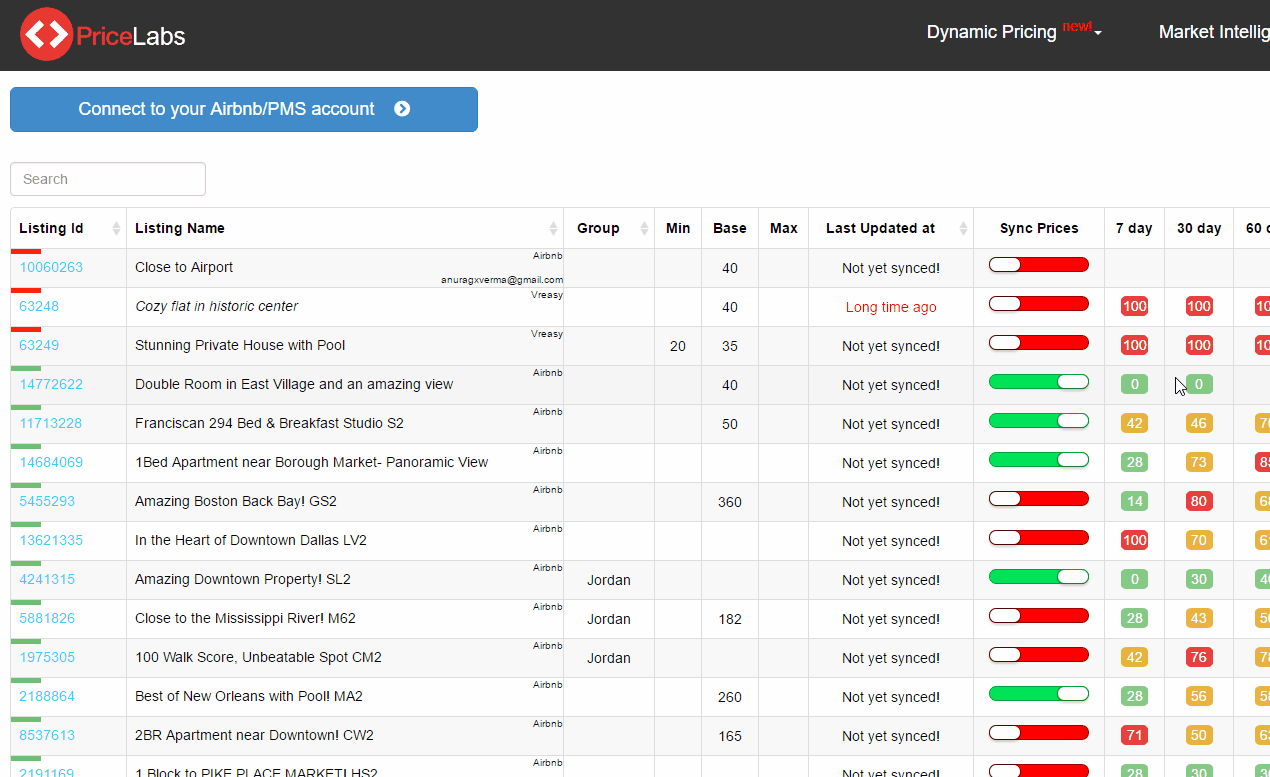
Task: Open listing 14772622 link
Action: [51, 385]
